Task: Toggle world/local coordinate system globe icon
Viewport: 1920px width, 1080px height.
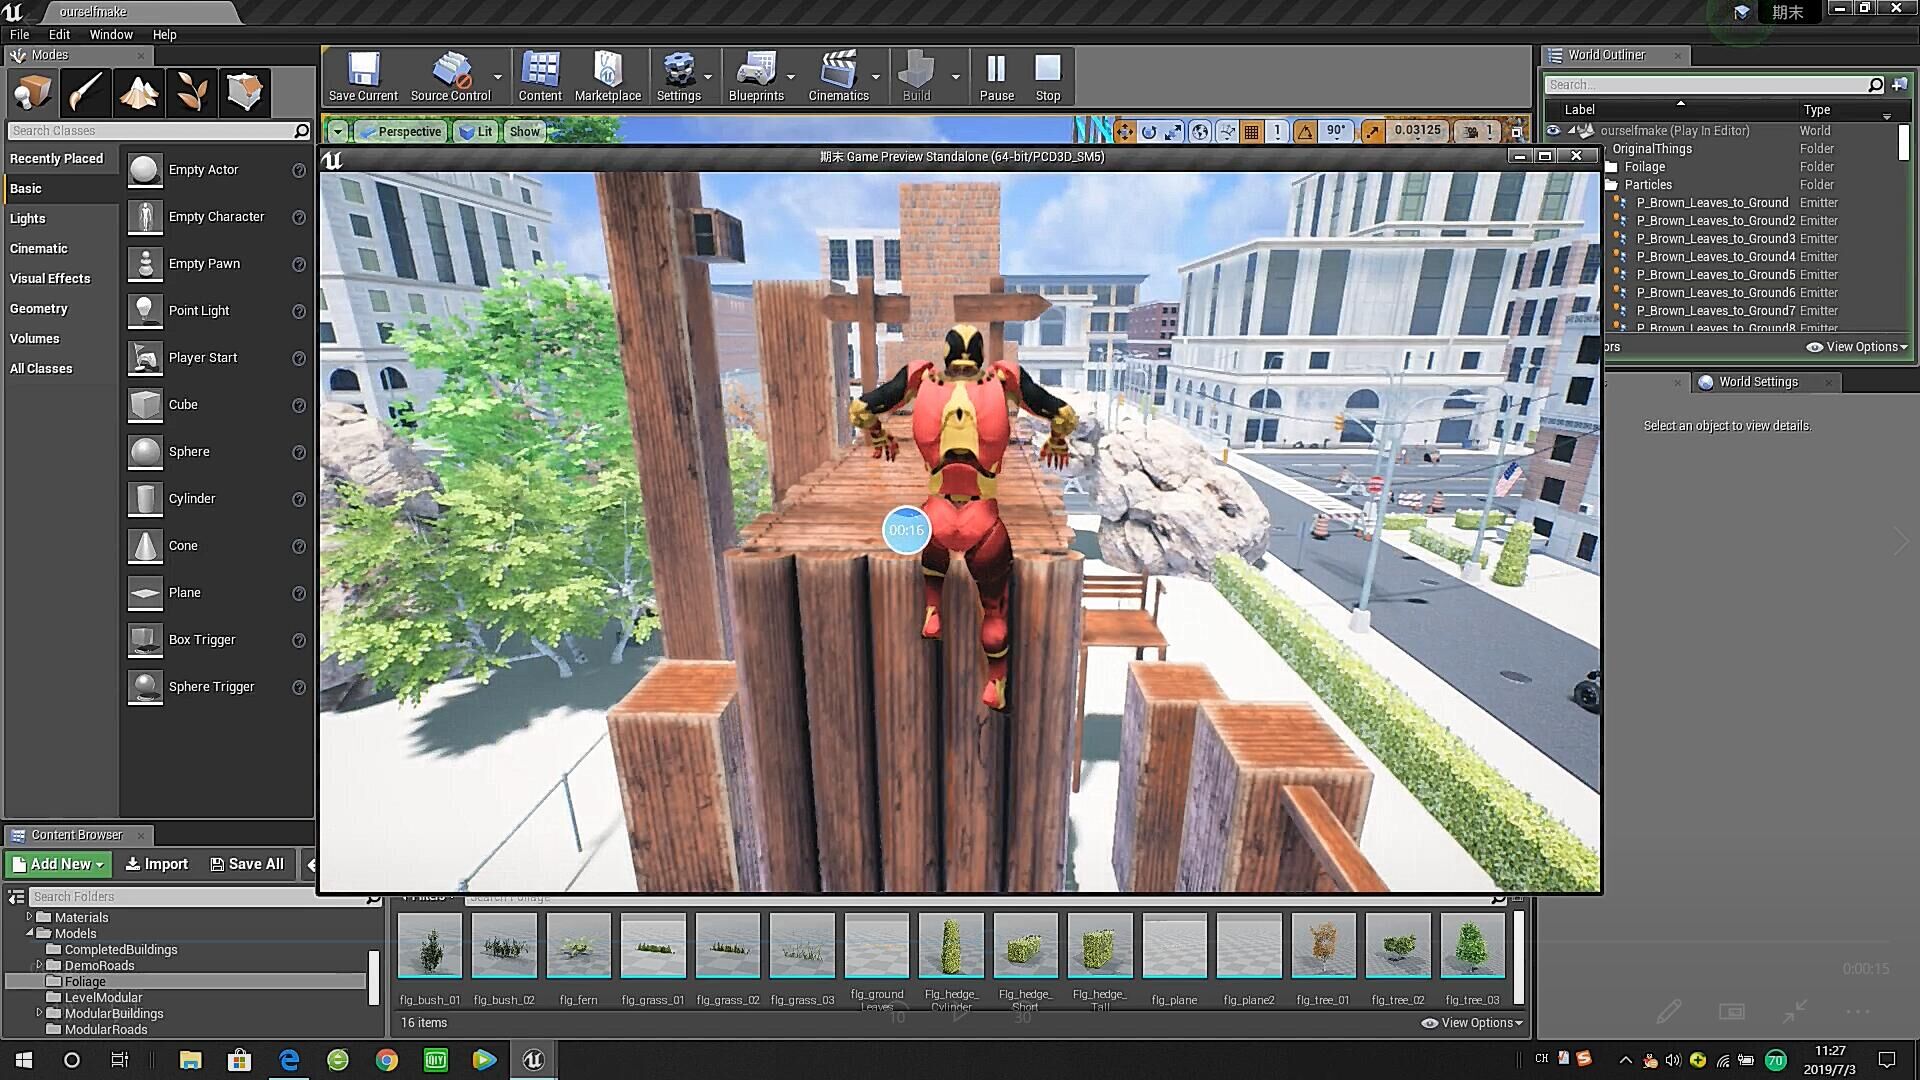Action: (1200, 131)
